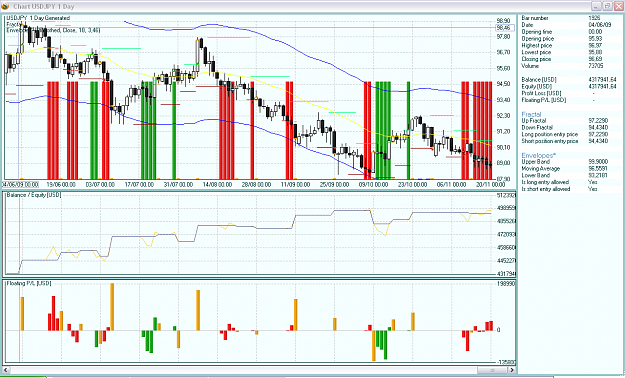625x378 pixels.
Task: Select Floating P/L [USD] label in info panel
Action: tap(544, 100)
